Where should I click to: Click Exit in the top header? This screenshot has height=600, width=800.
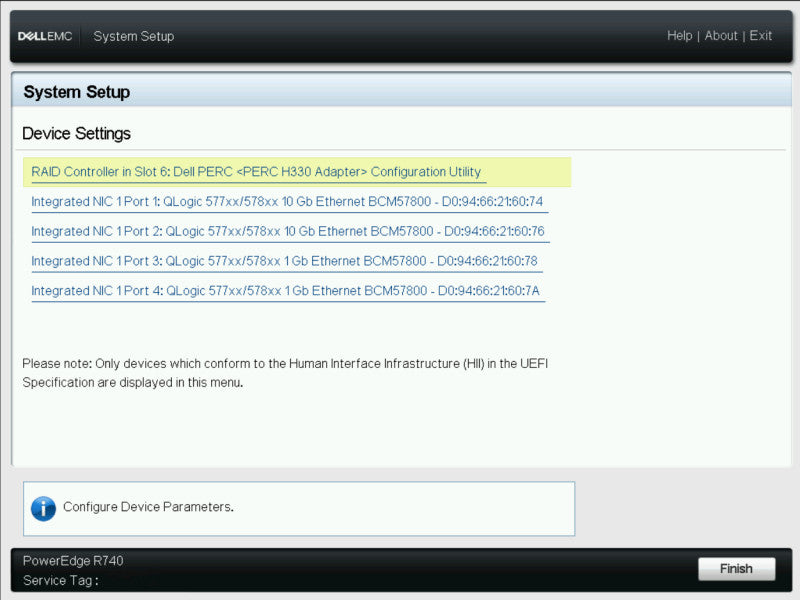click(x=760, y=36)
